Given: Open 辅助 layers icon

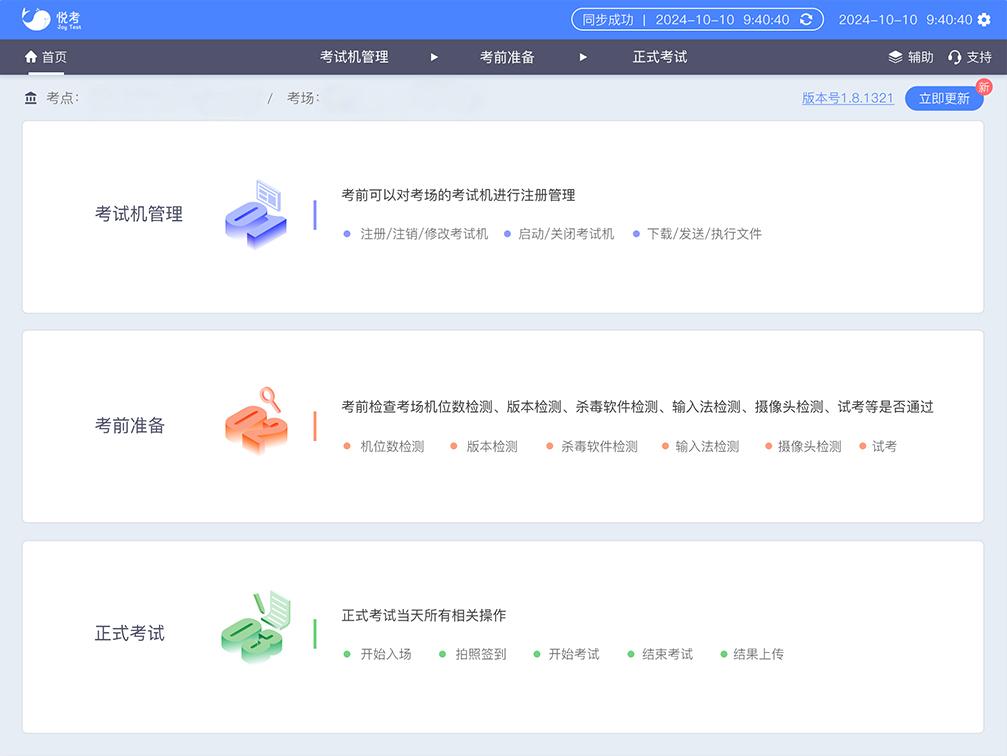Looking at the screenshot, I should point(895,57).
